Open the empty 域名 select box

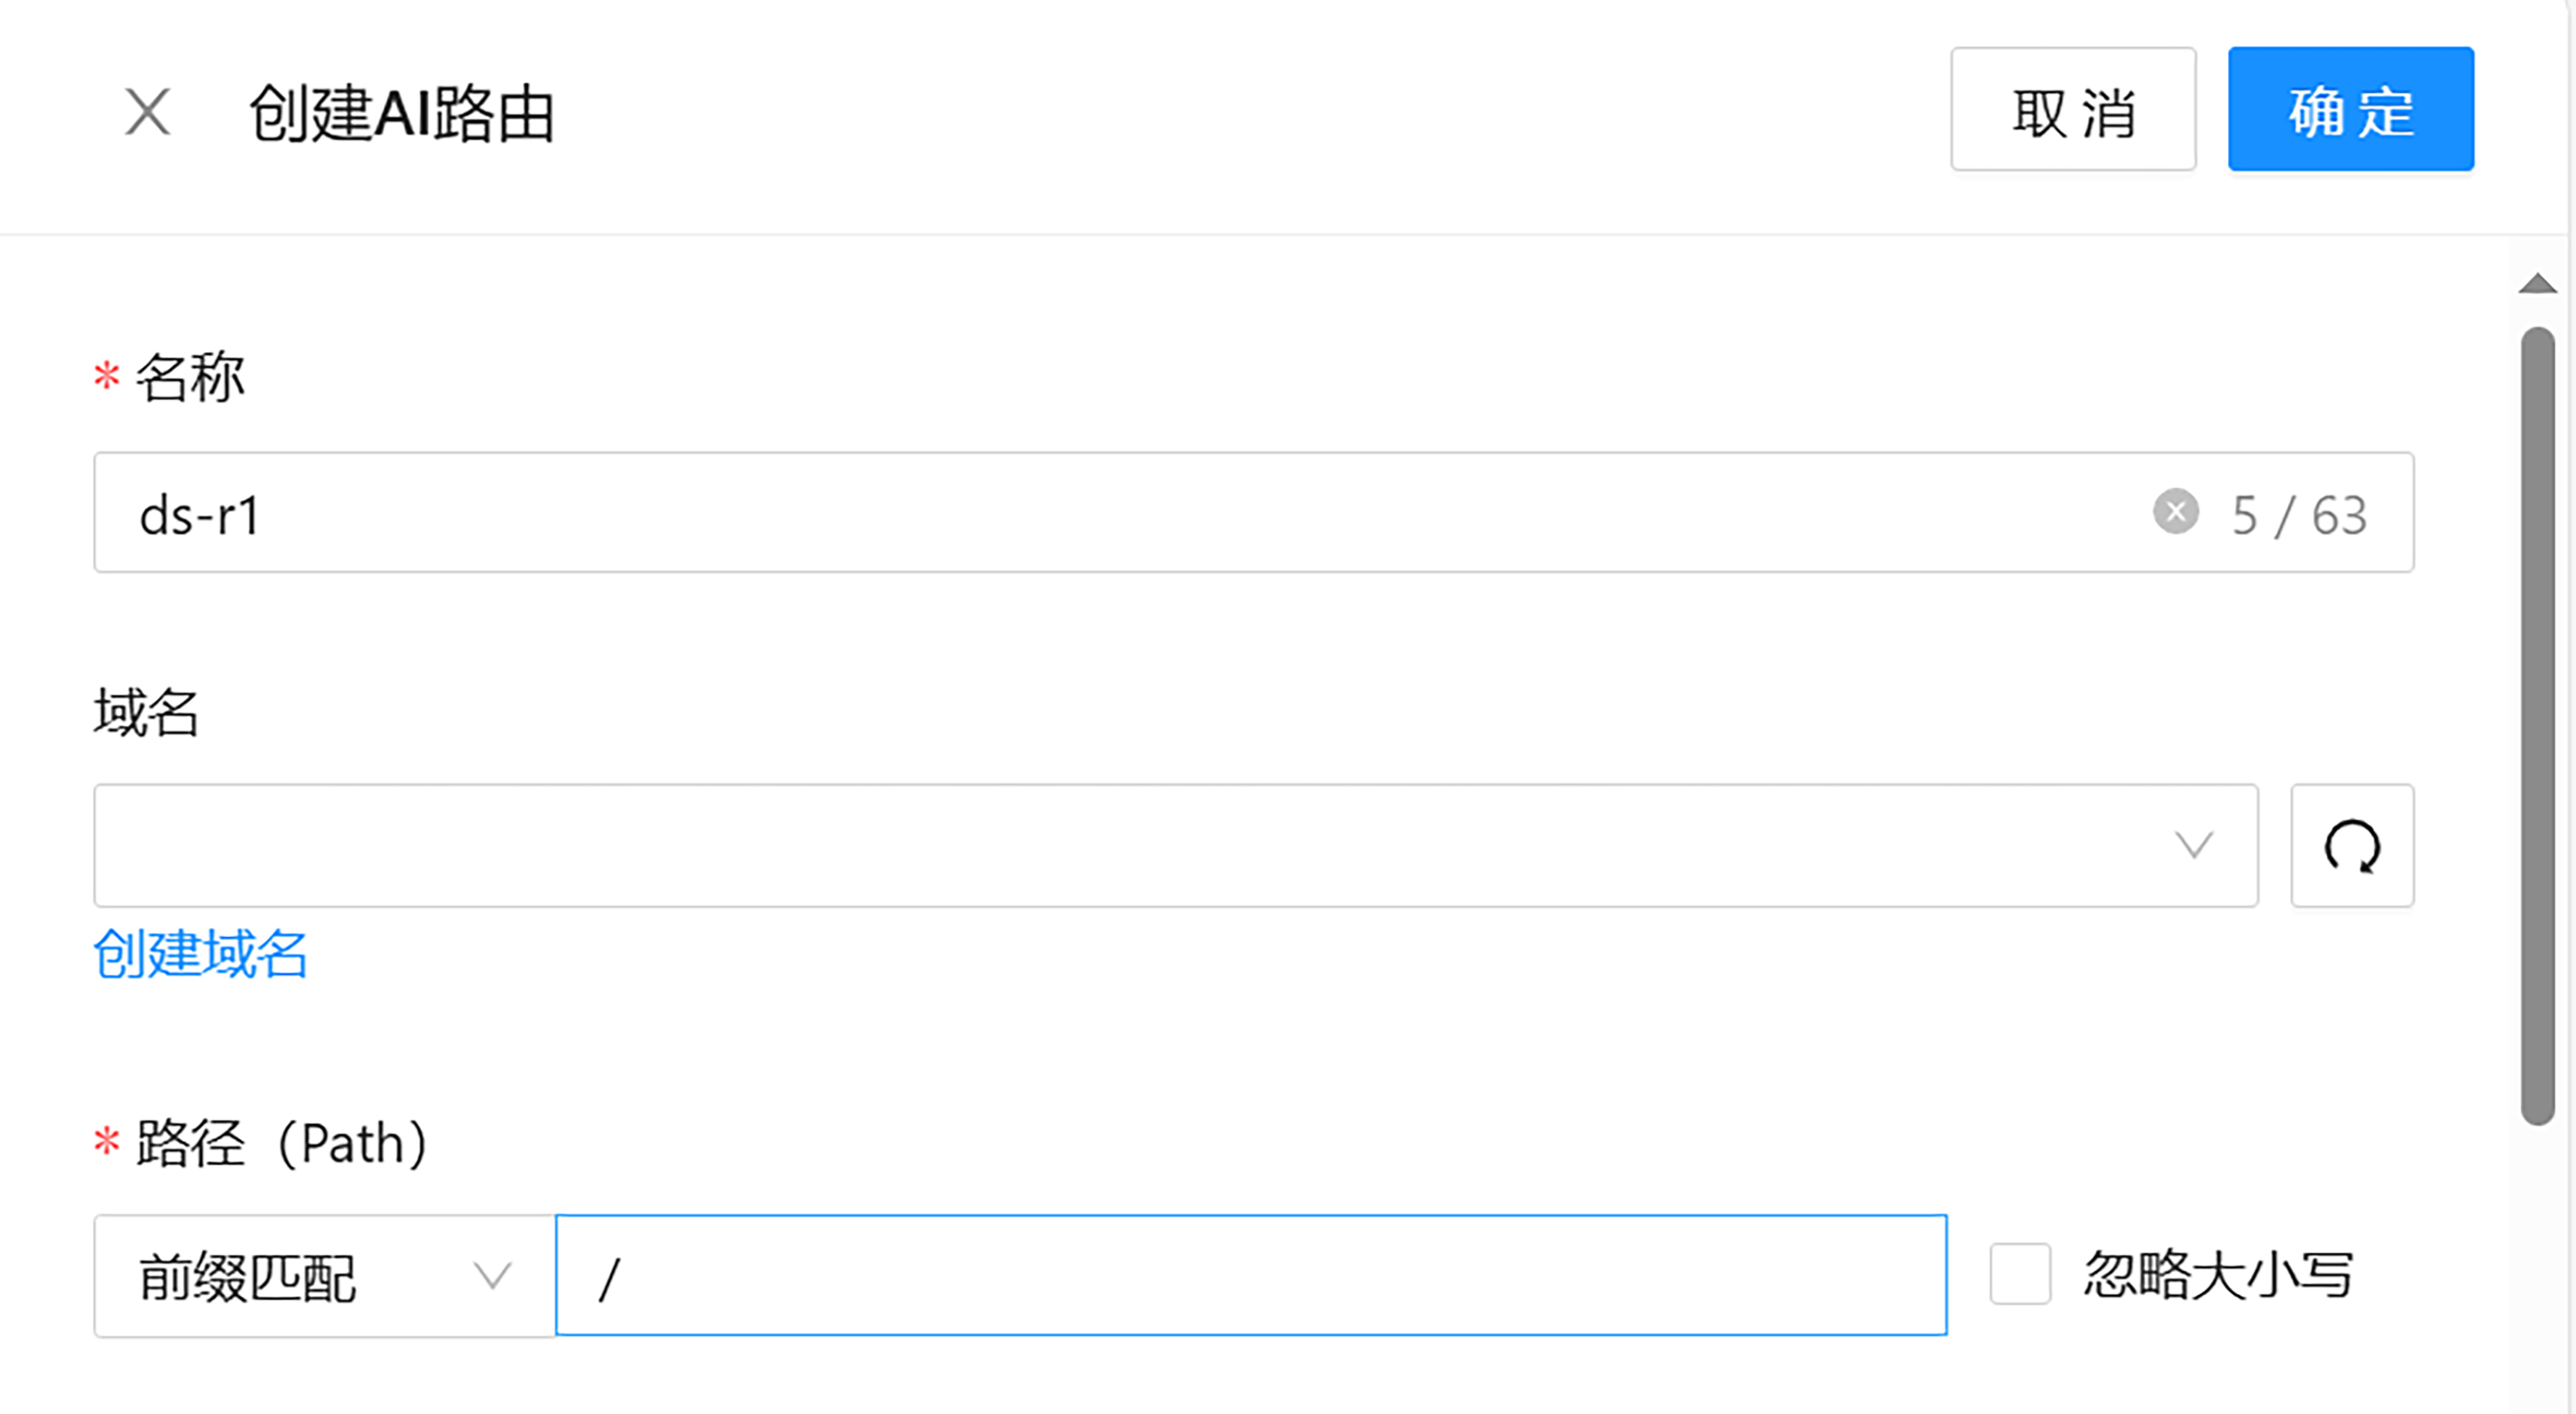1100,846
